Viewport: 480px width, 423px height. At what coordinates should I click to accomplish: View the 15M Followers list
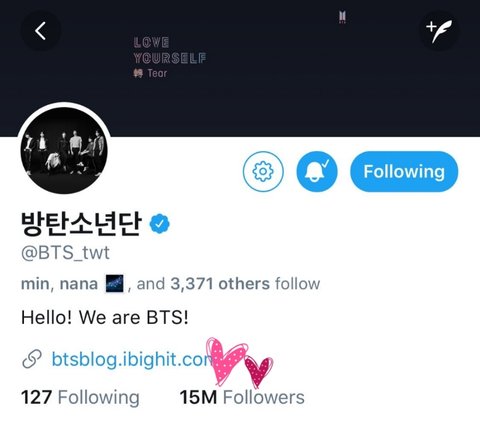click(242, 397)
